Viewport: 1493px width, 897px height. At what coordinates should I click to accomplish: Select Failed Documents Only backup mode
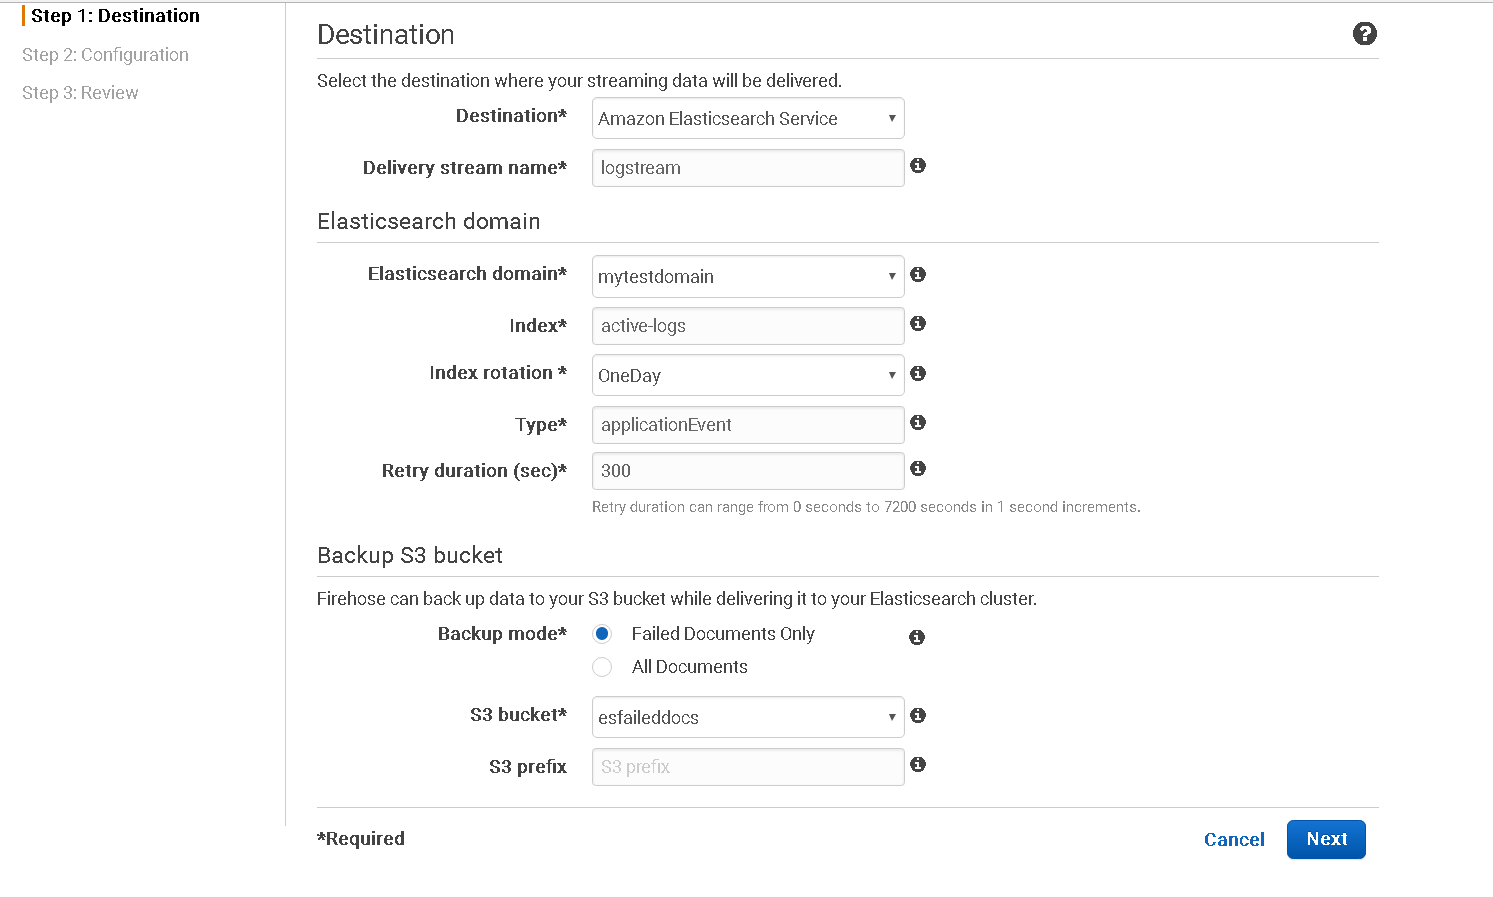[602, 634]
